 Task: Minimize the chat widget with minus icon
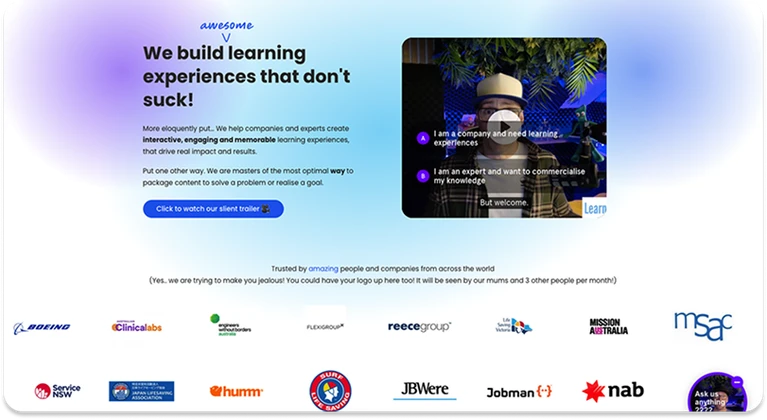737,381
